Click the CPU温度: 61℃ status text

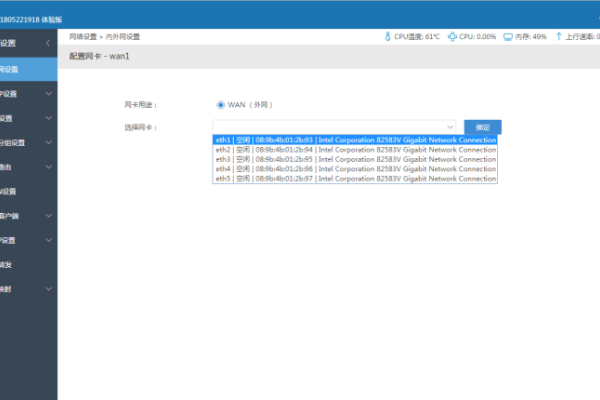(x=417, y=37)
